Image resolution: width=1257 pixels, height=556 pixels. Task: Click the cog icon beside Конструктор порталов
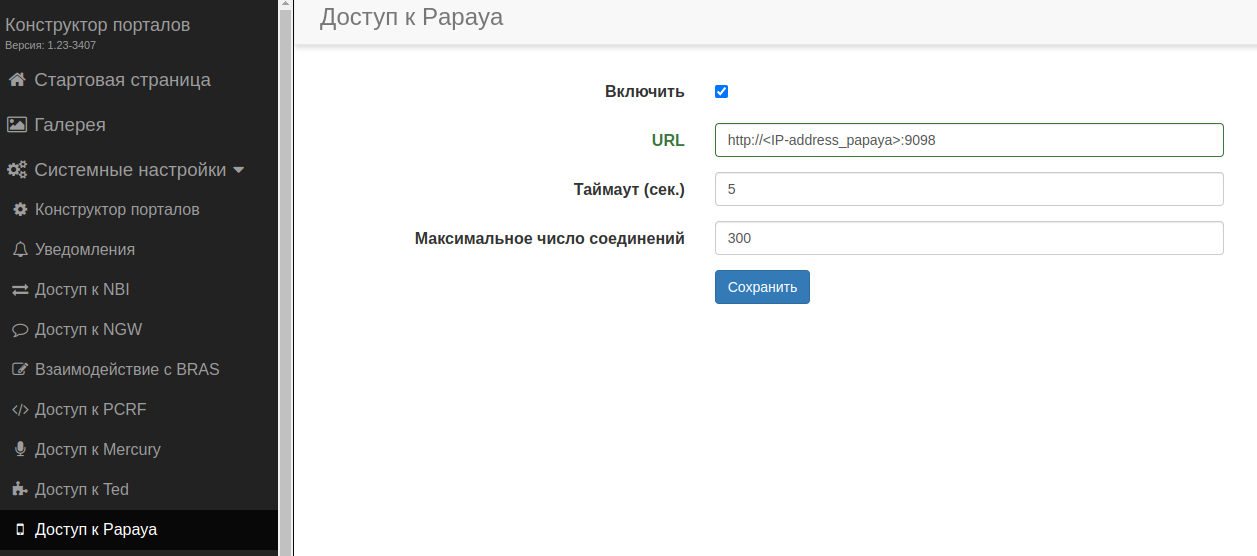(19, 210)
